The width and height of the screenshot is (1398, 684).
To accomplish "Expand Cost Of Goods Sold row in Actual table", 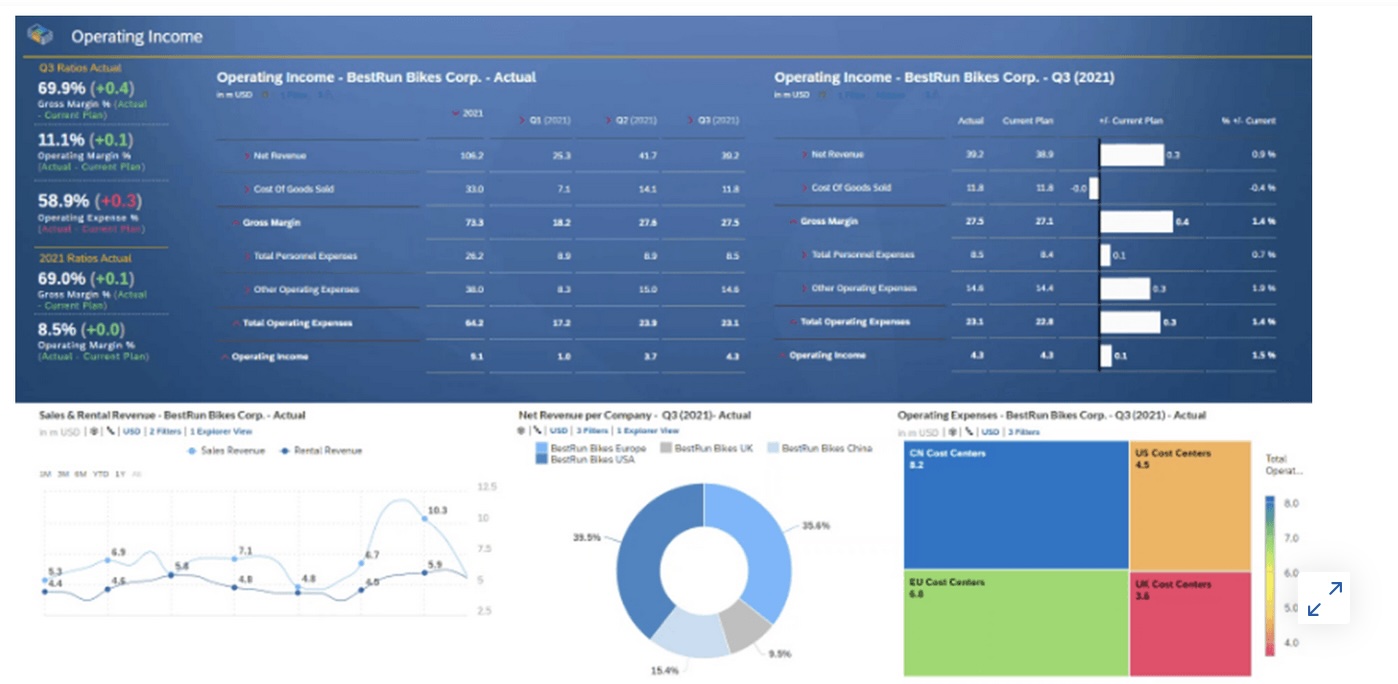I will tap(247, 189).
